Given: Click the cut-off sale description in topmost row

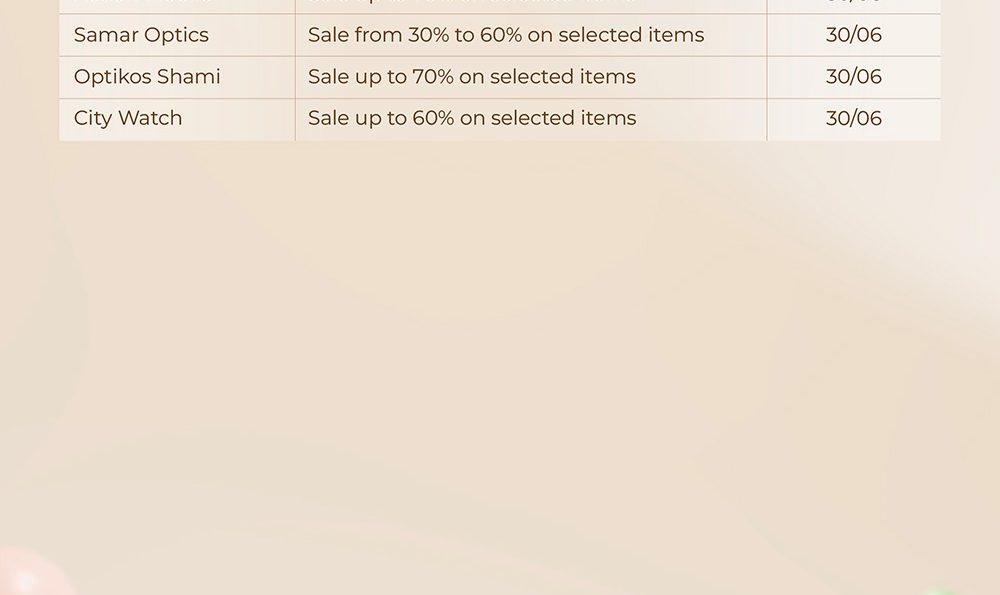Looking at the screenshot, I should pyautogui.click(x=472, y=2).
